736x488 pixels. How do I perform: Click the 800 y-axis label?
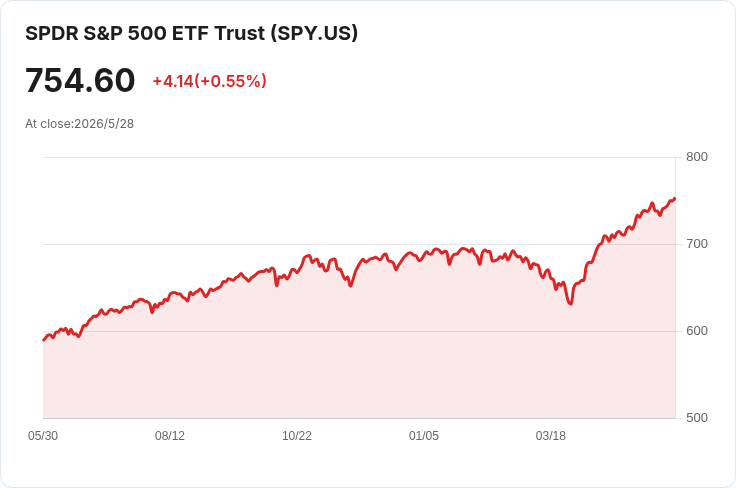[x=697, y=157]
